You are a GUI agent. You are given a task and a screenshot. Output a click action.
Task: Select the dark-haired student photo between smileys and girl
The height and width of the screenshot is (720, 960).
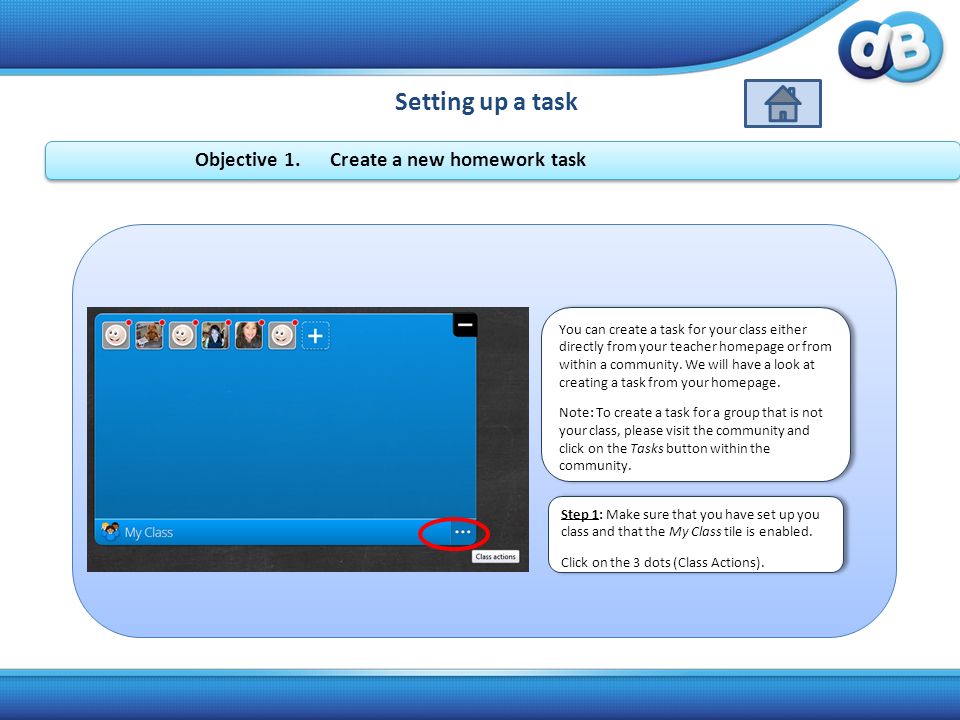[216, 336]
